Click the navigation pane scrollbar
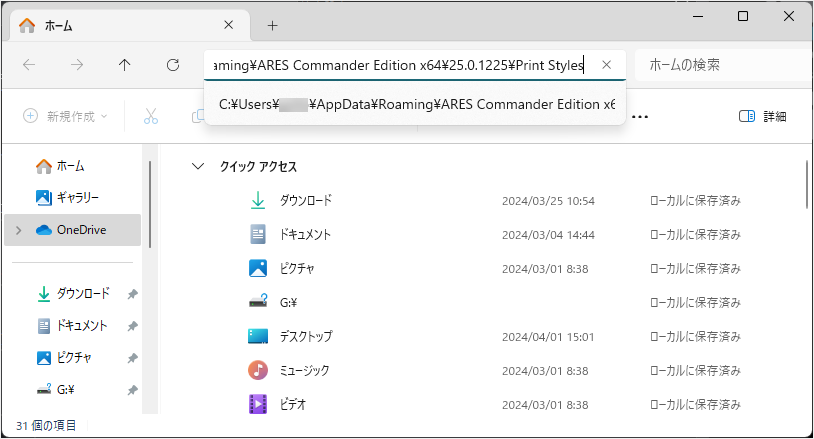814x439 pixels. pyautogui.click(x=150, y=204)
